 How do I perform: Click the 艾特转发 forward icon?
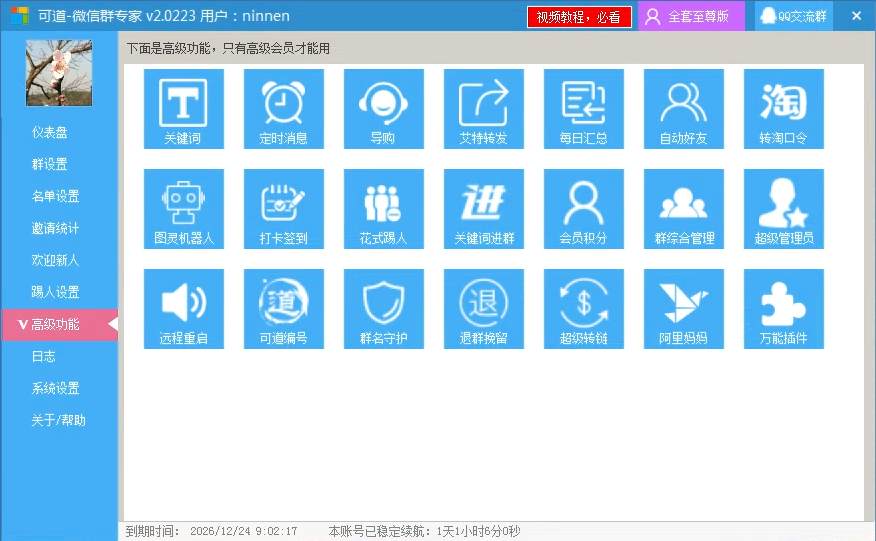click(483, 108)
